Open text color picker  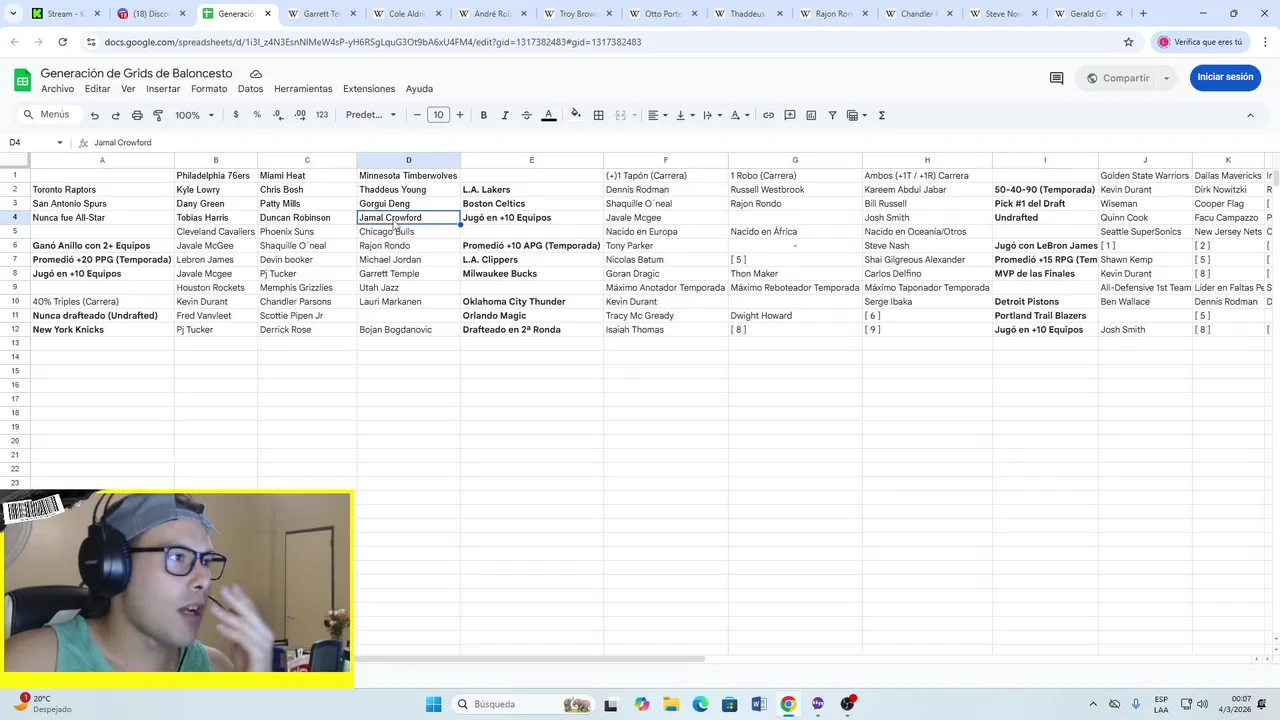[x=548, y=115]
